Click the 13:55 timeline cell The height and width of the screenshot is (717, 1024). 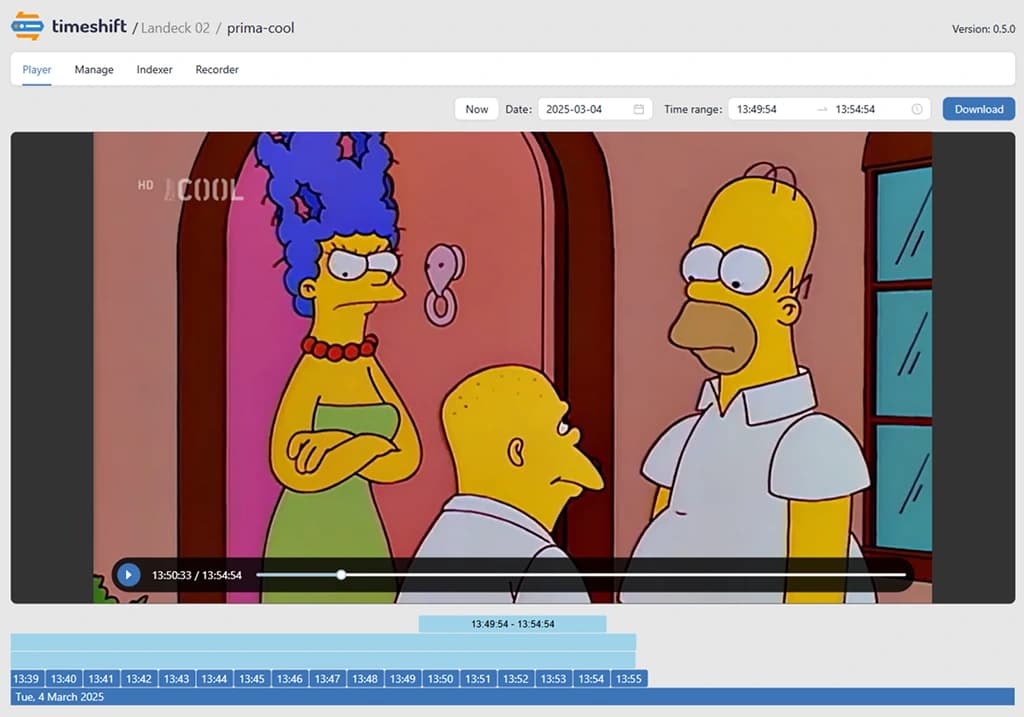click(629, 679)
